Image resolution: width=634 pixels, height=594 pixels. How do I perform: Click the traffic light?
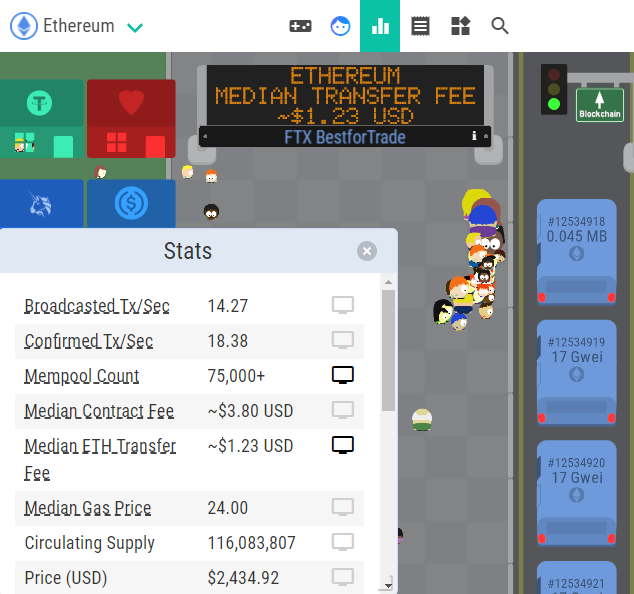pyautogui.click(x=554, y=89)
